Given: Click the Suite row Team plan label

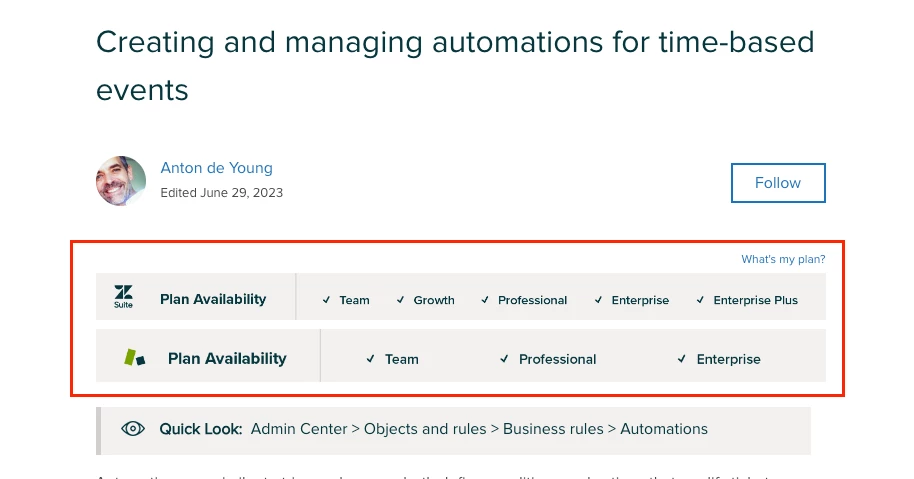Looking at the screenshot, I should [354, 300].
